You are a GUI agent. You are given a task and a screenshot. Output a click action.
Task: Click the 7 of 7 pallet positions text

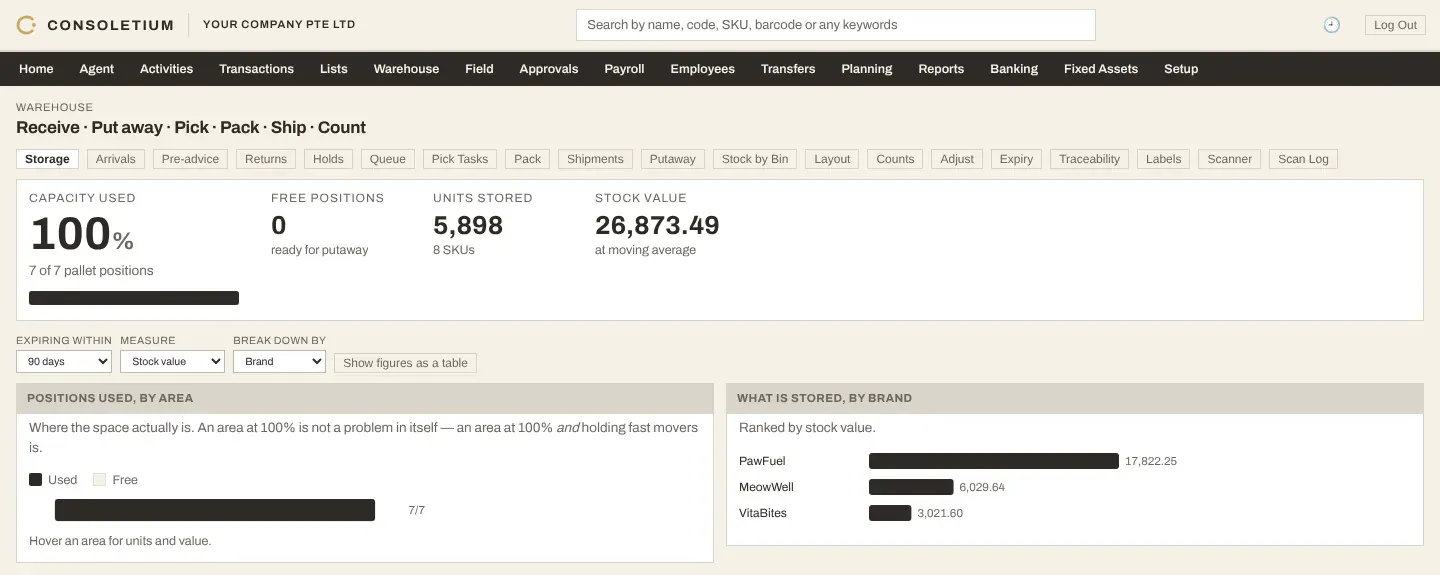coord(91,271)
